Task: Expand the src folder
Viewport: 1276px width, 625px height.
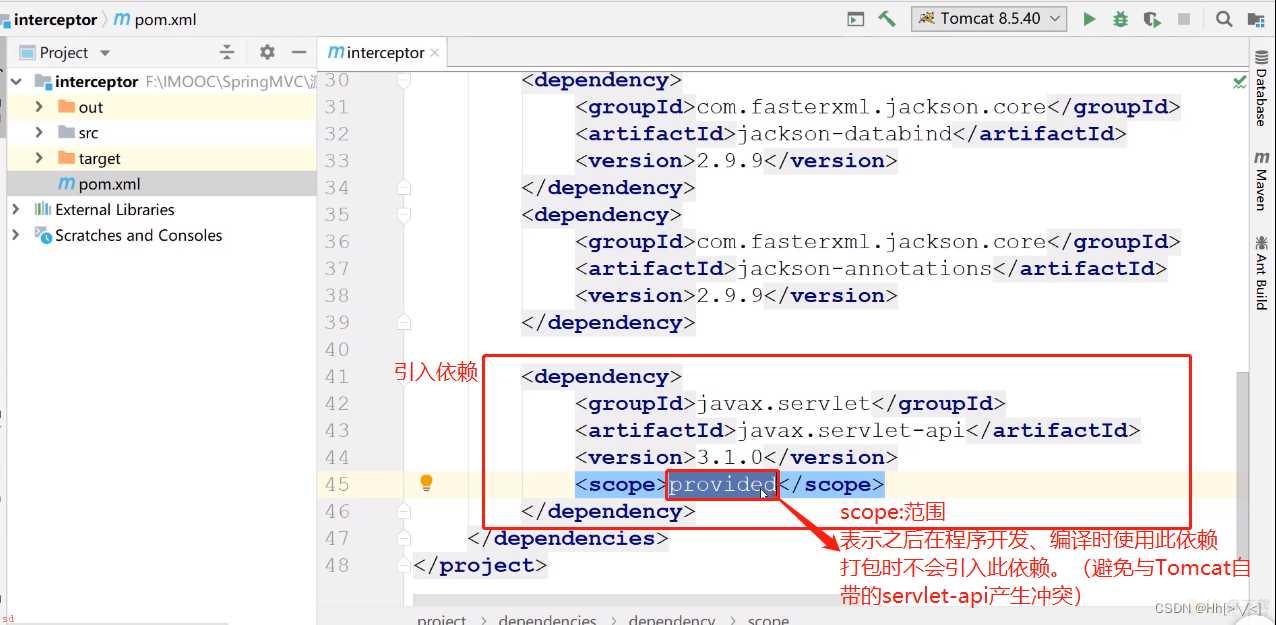Action: 39,133
